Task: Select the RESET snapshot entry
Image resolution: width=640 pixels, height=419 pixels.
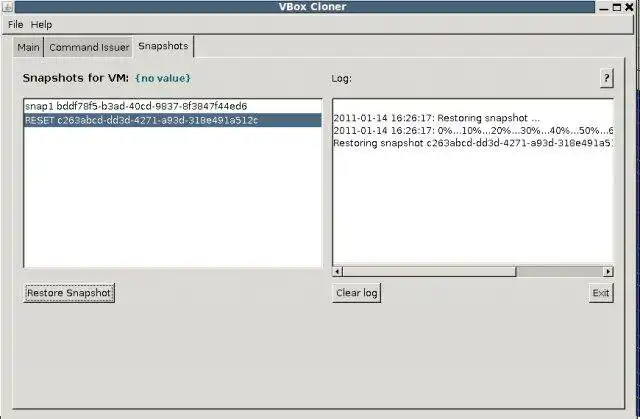Action: coord(173,120)
